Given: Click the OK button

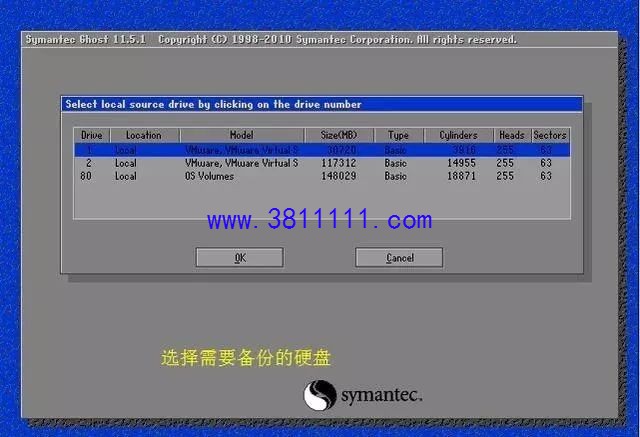Looking at the screenshot, I should coord(240,257).
